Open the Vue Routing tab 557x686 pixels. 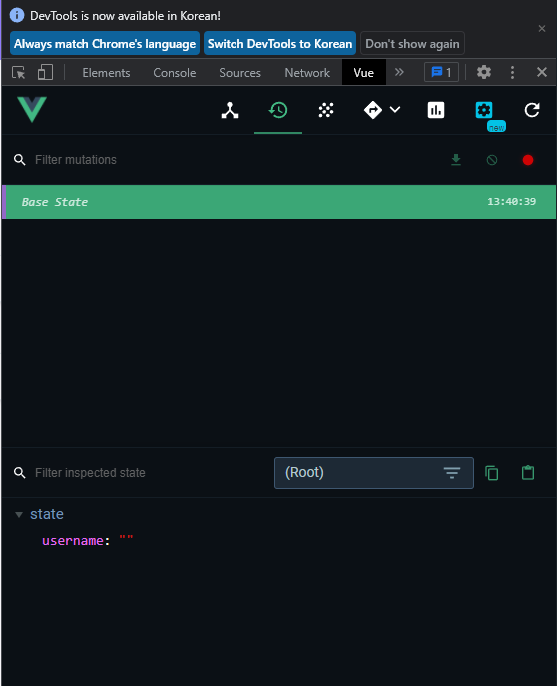click(373, 110)
